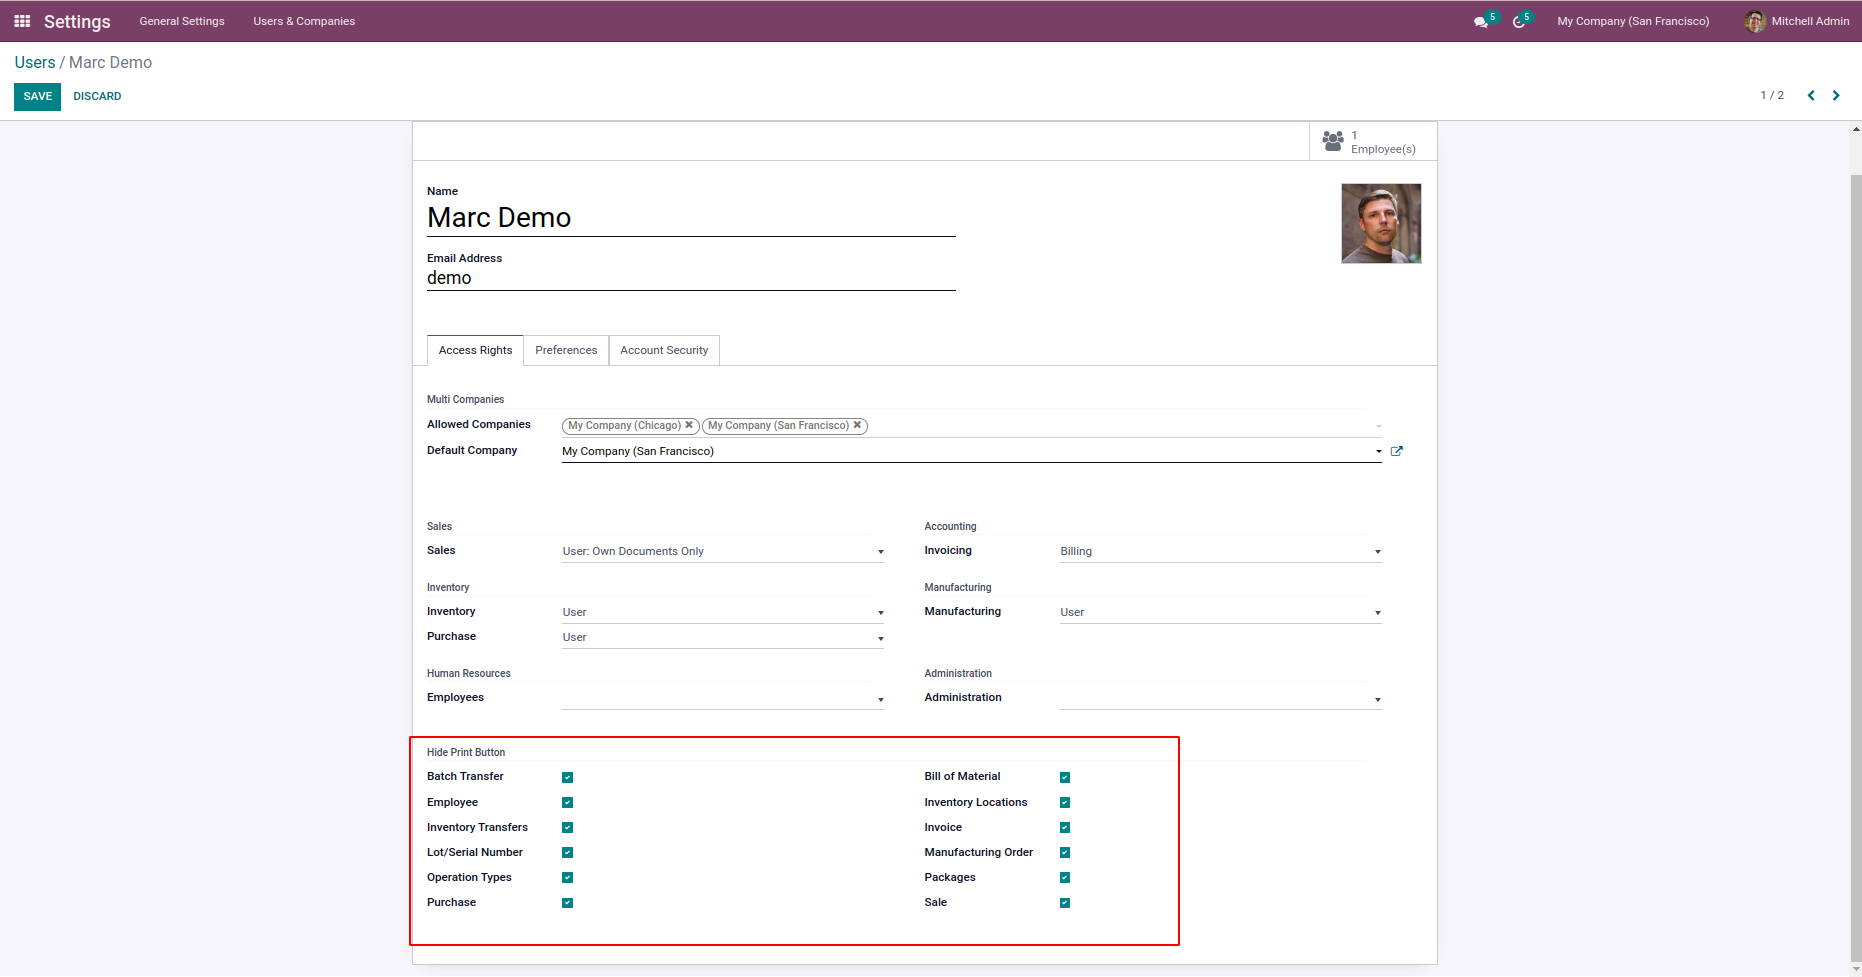Open Default Company external link icon
The image size is (1862, 977).
coord(1397,451)
